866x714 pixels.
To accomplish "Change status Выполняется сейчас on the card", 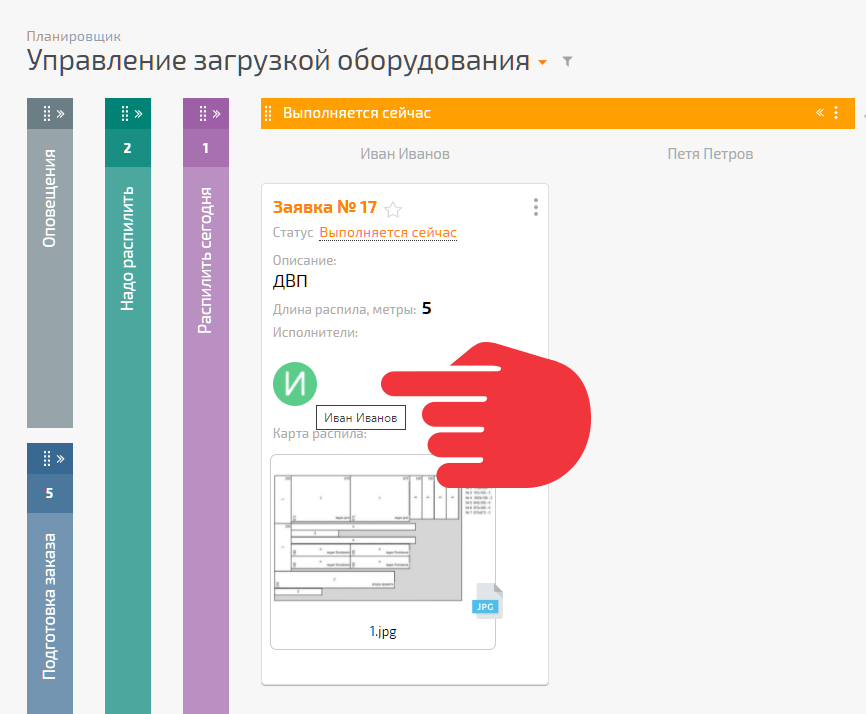I will point(388,232).
